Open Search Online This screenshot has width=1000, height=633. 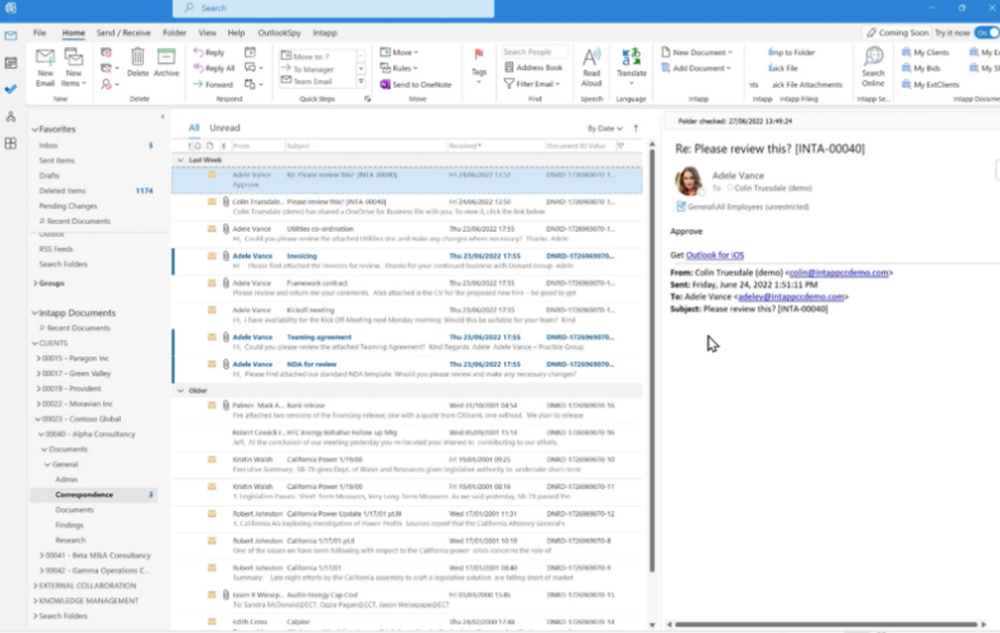[872, 68]
